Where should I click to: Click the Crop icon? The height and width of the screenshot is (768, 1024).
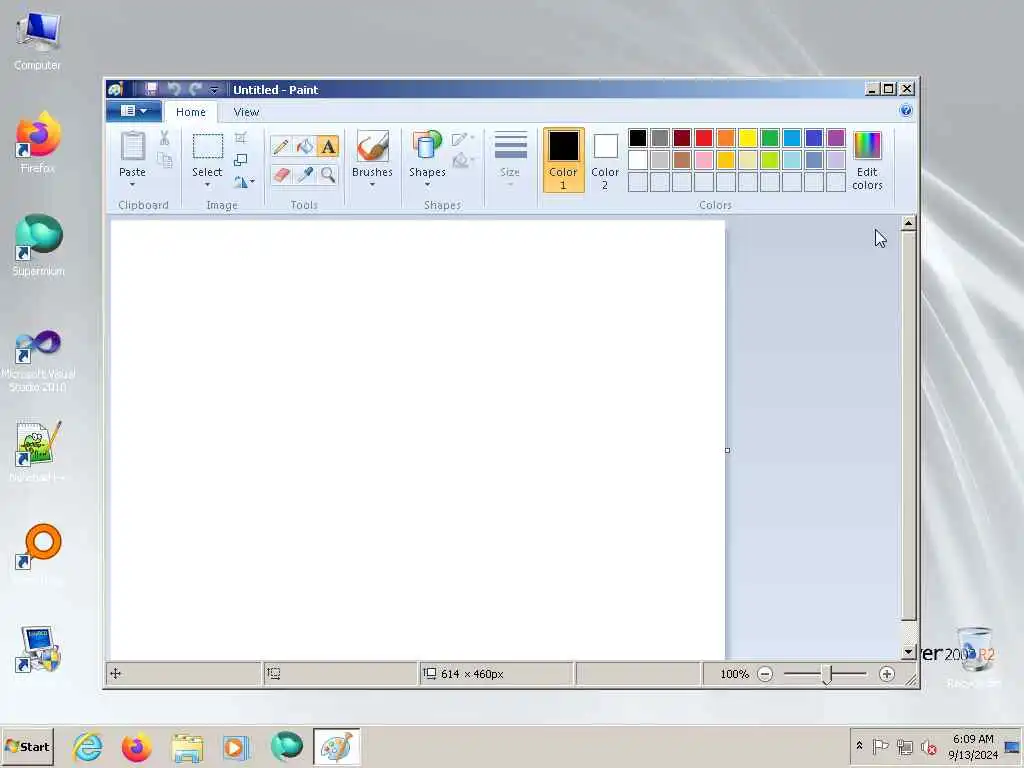pos(241,138)
